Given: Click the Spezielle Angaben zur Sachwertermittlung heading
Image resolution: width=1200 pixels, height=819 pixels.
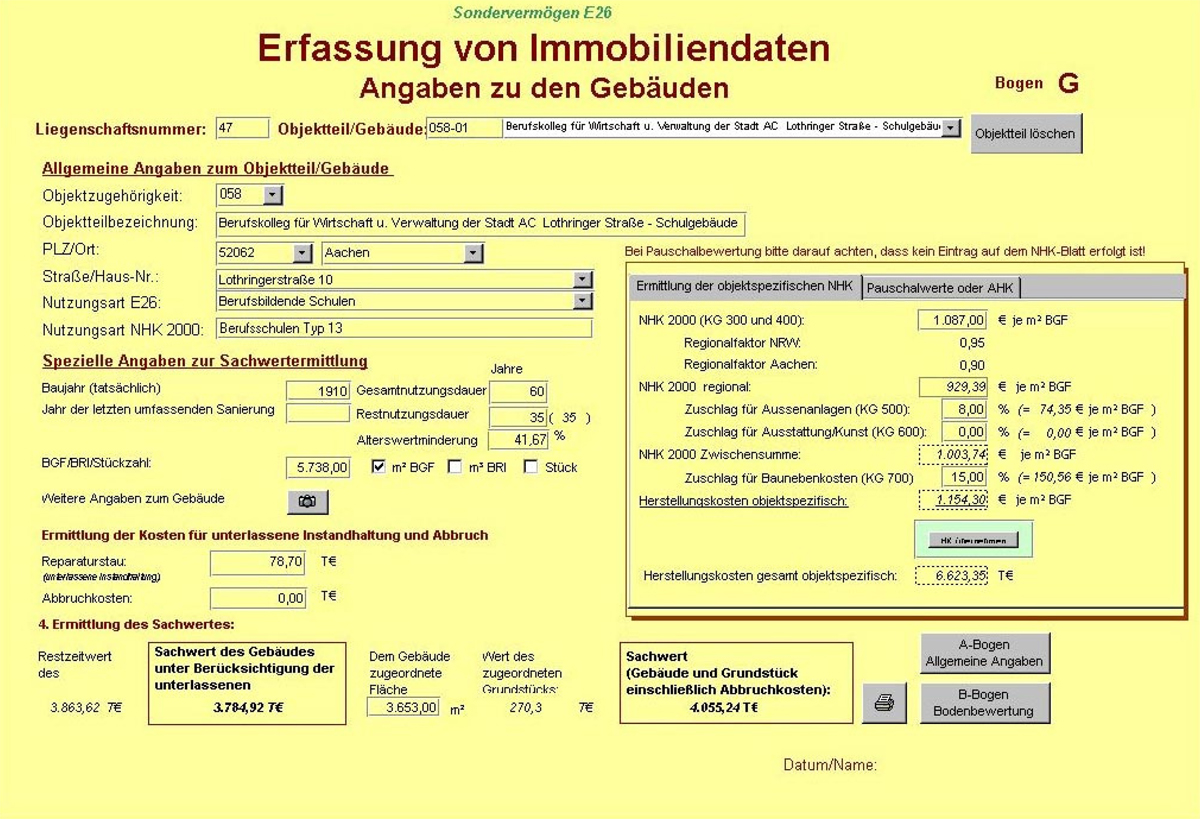Looking at the screenshot, I should (x=205, y=361).
